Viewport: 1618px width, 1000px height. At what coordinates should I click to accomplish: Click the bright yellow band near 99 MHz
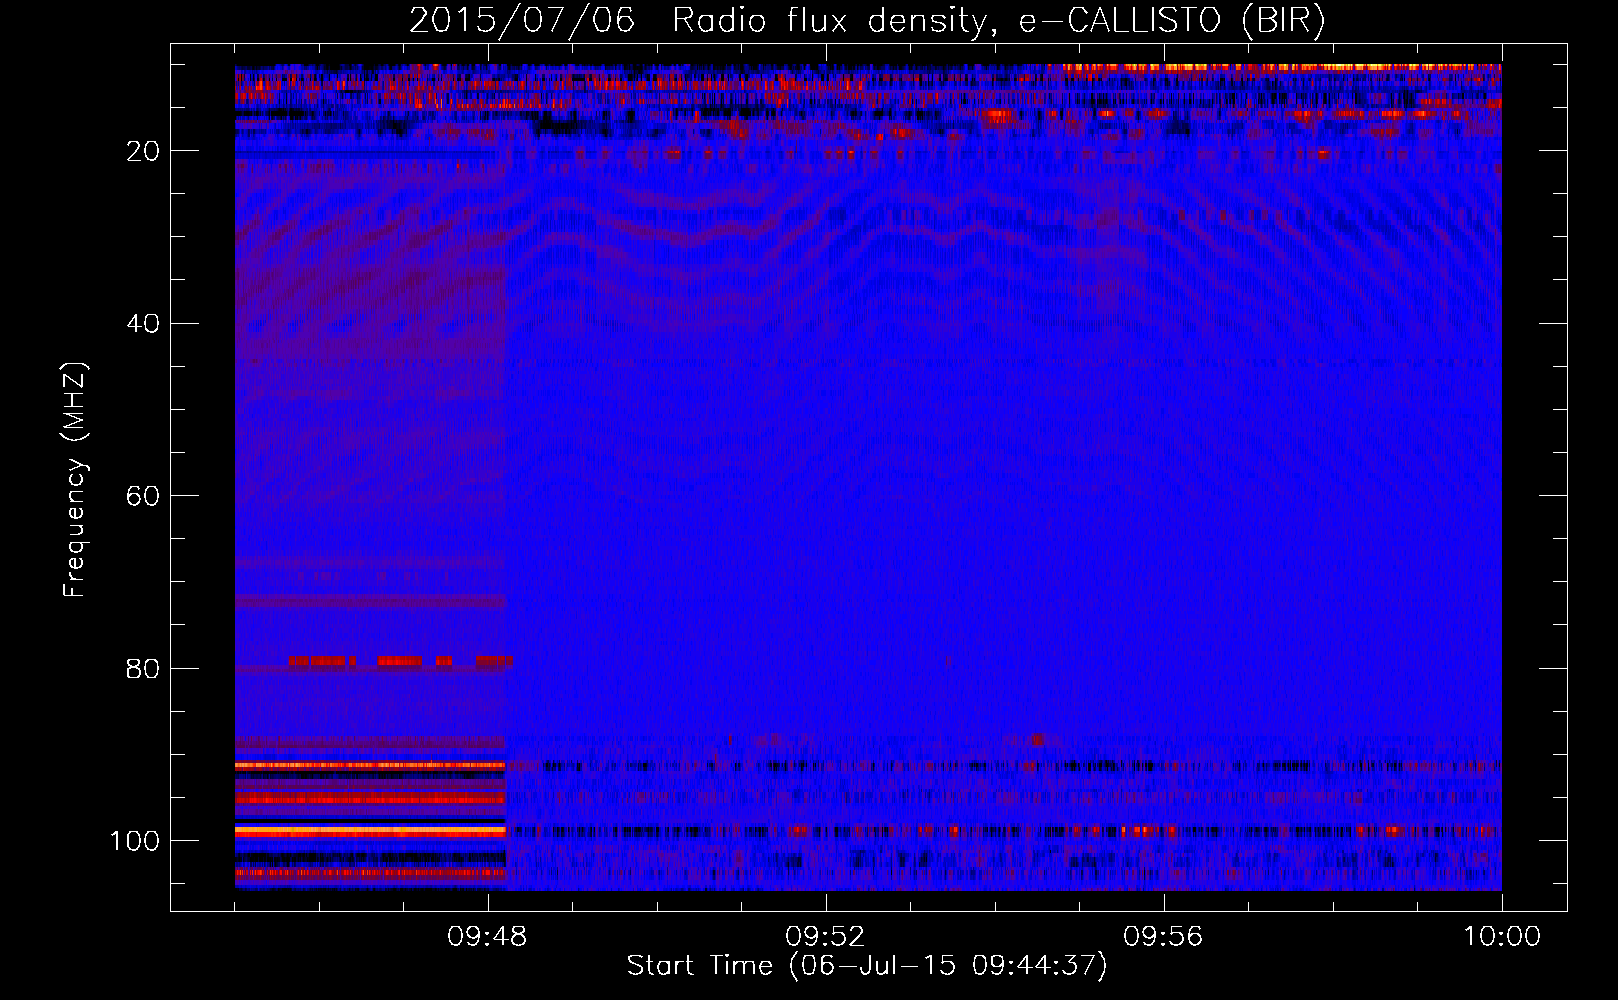tap(370, 831)
